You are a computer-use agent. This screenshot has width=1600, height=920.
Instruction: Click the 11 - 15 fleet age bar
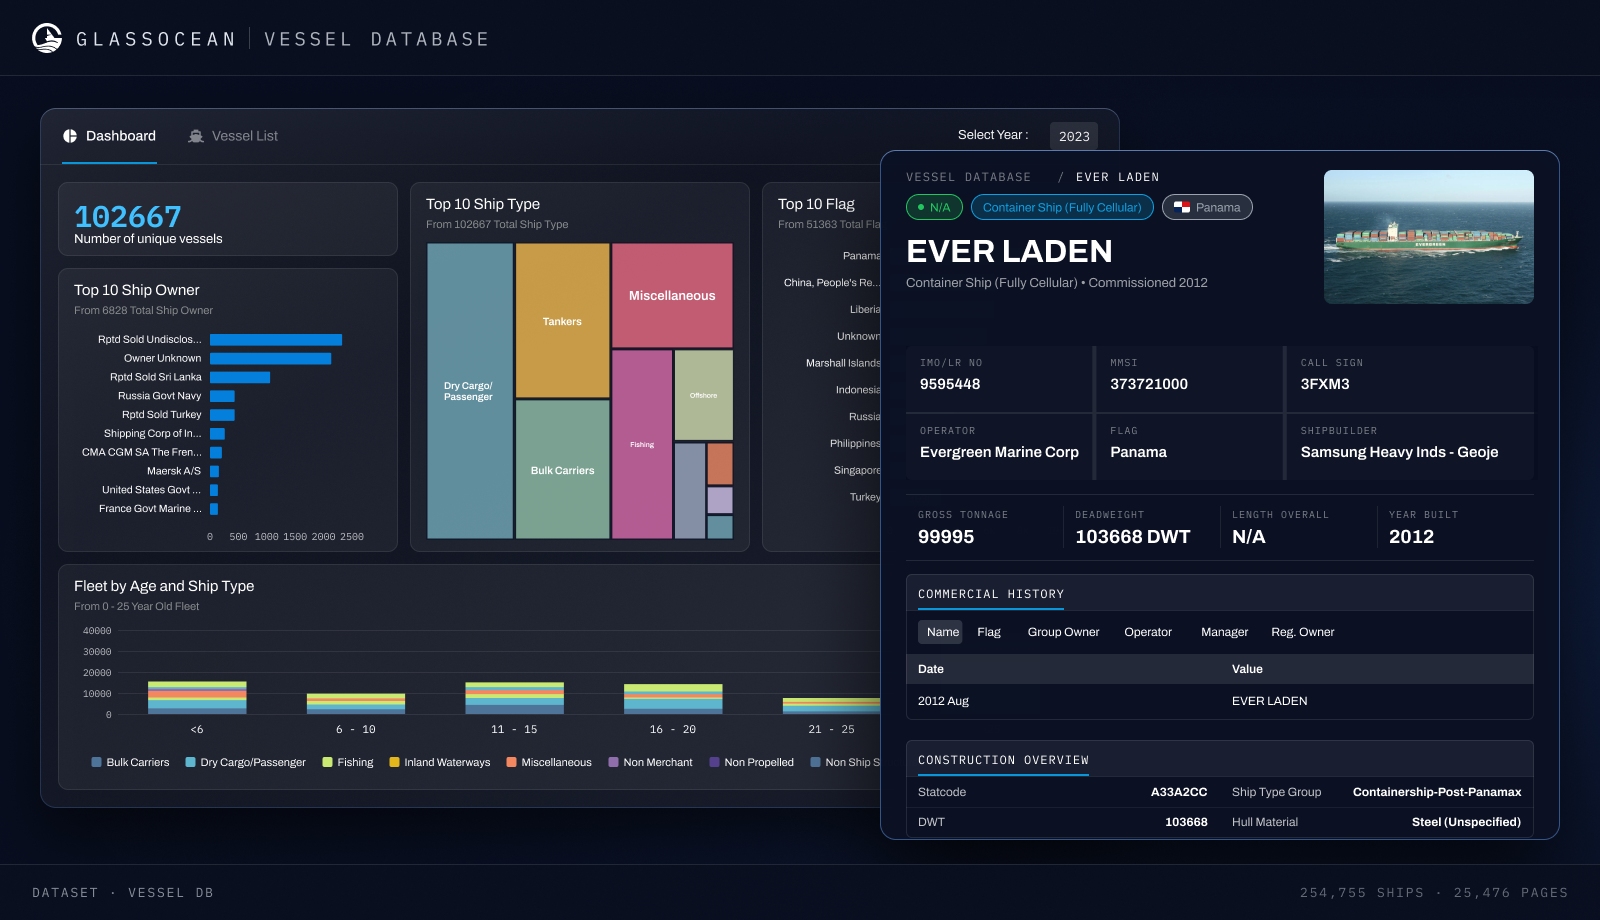click(514, 698)
